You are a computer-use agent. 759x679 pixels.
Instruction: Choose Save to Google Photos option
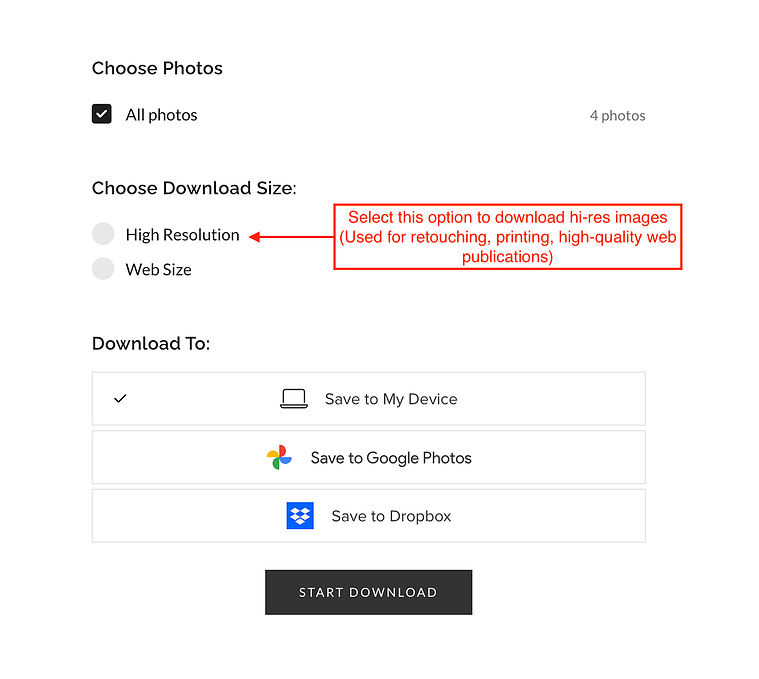pos(369,457)
